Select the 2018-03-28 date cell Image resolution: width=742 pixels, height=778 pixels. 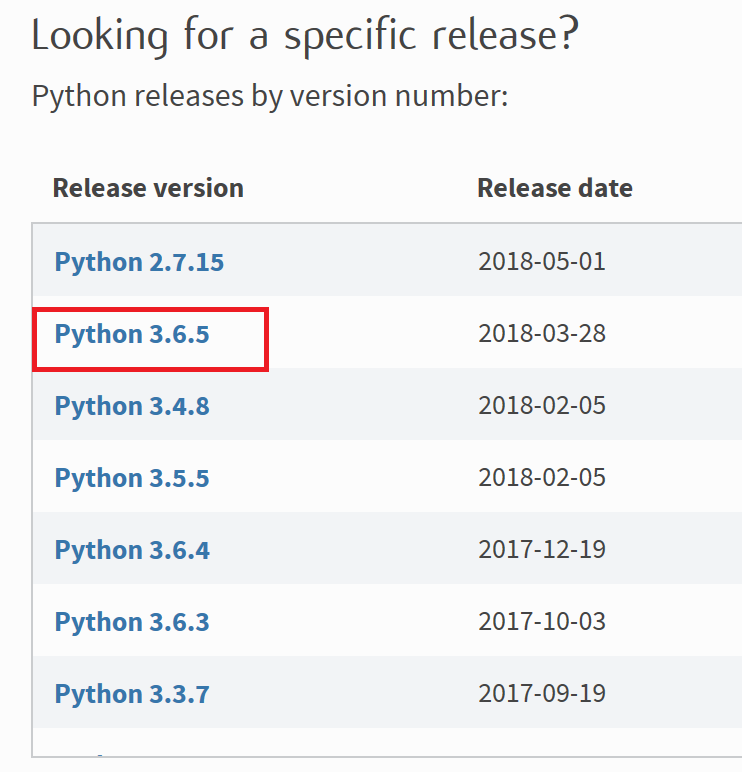[542, 334]
